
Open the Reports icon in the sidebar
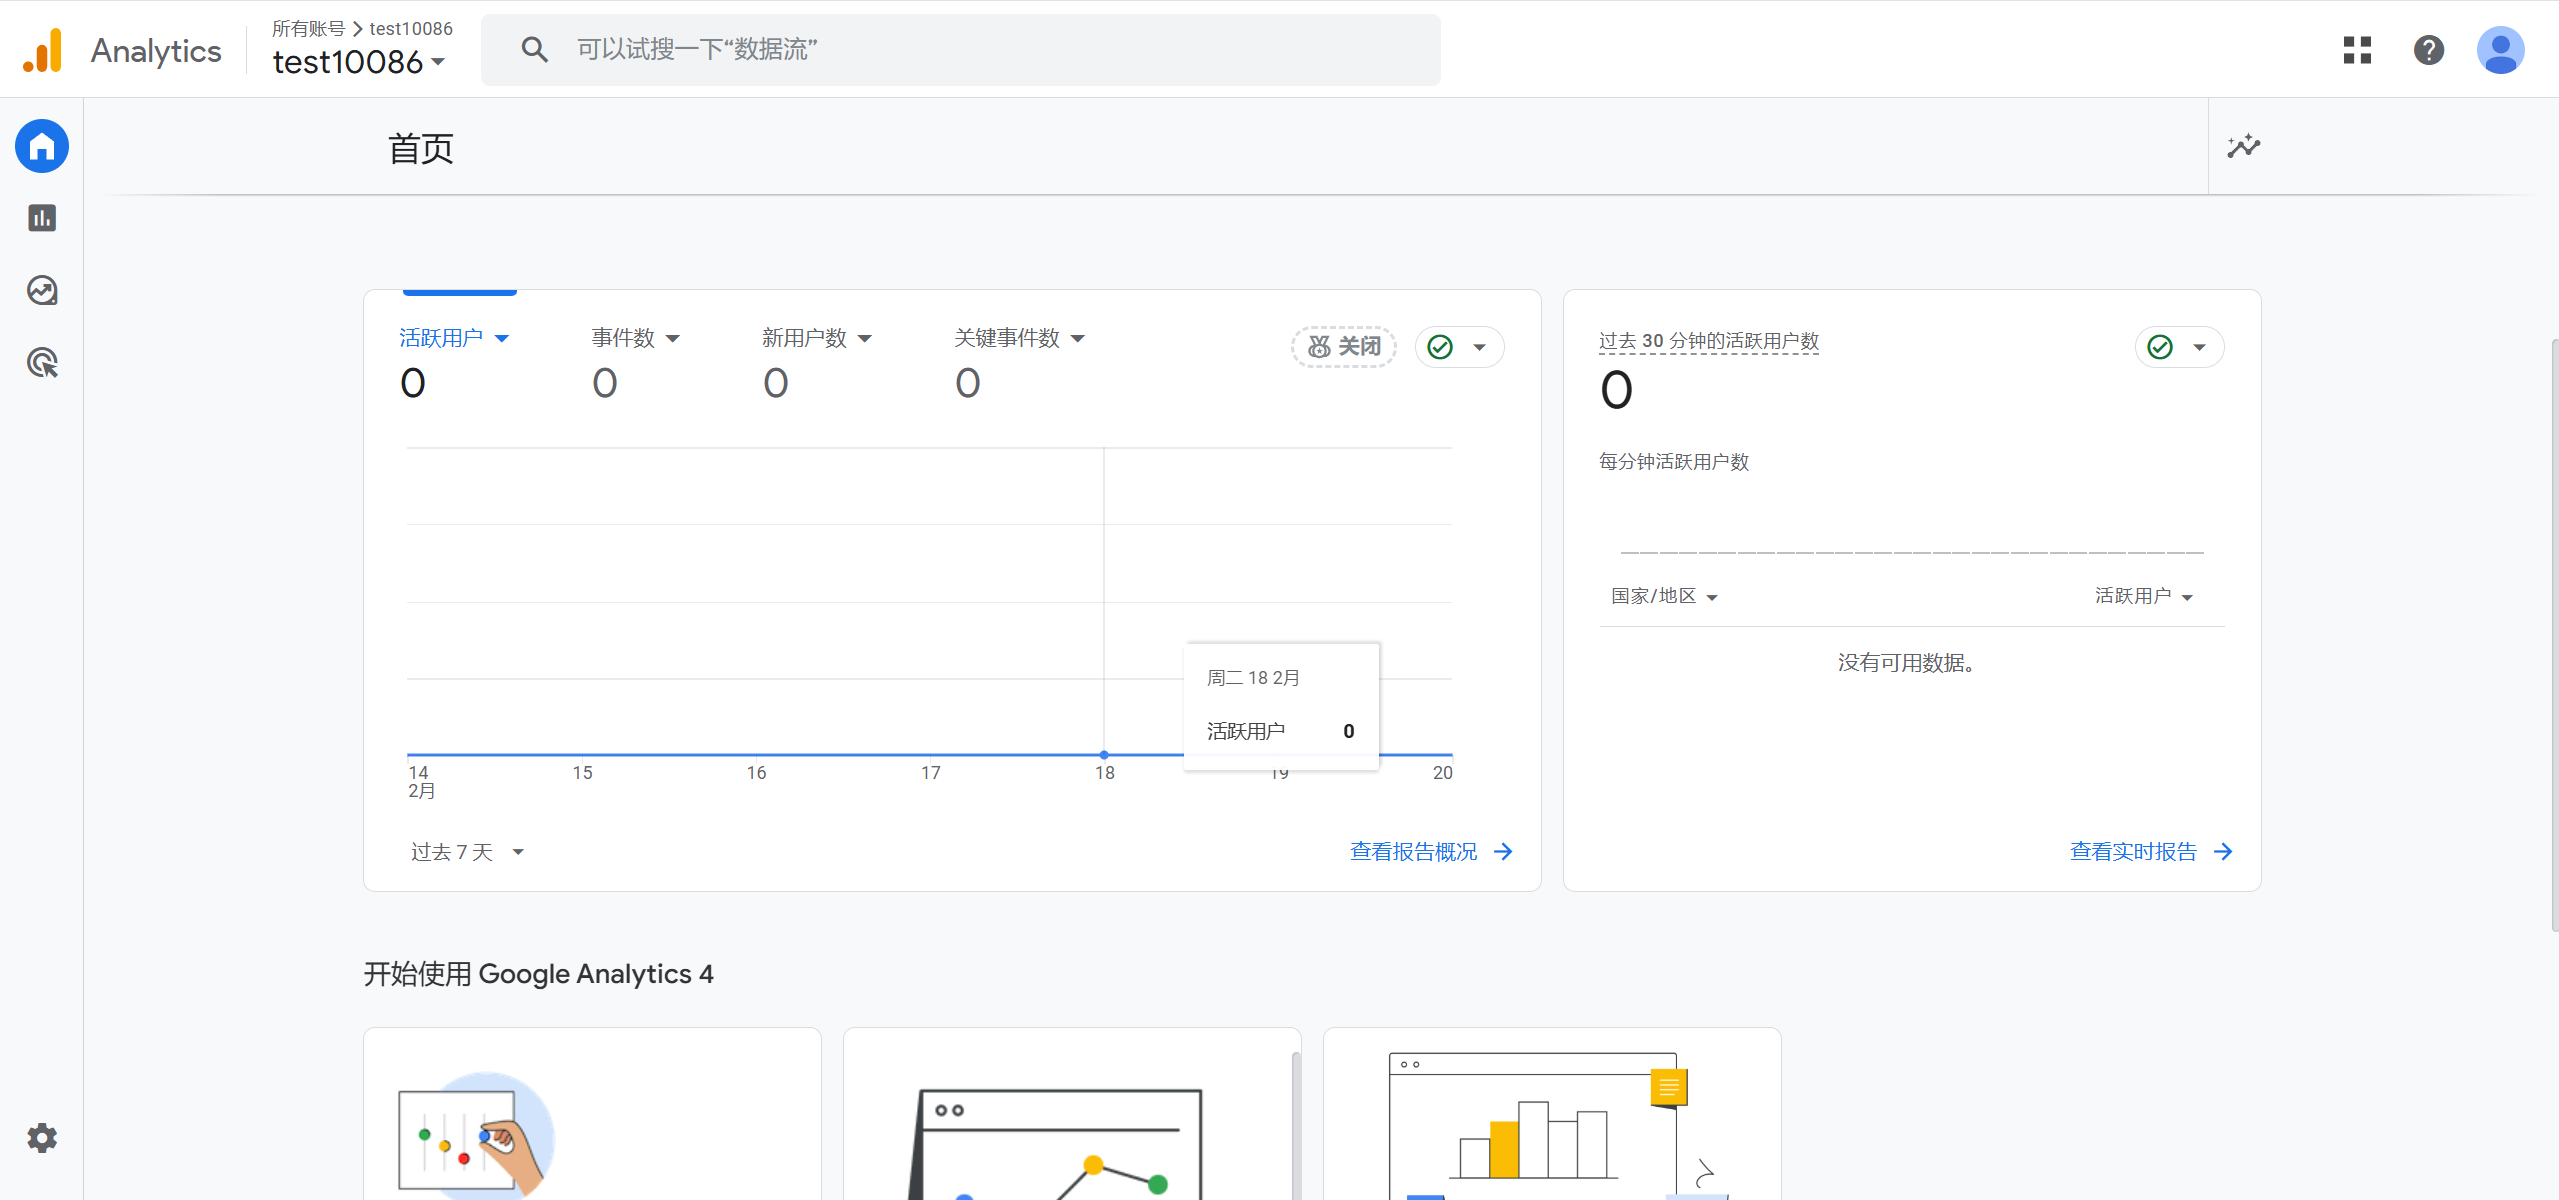coord(41,218)
